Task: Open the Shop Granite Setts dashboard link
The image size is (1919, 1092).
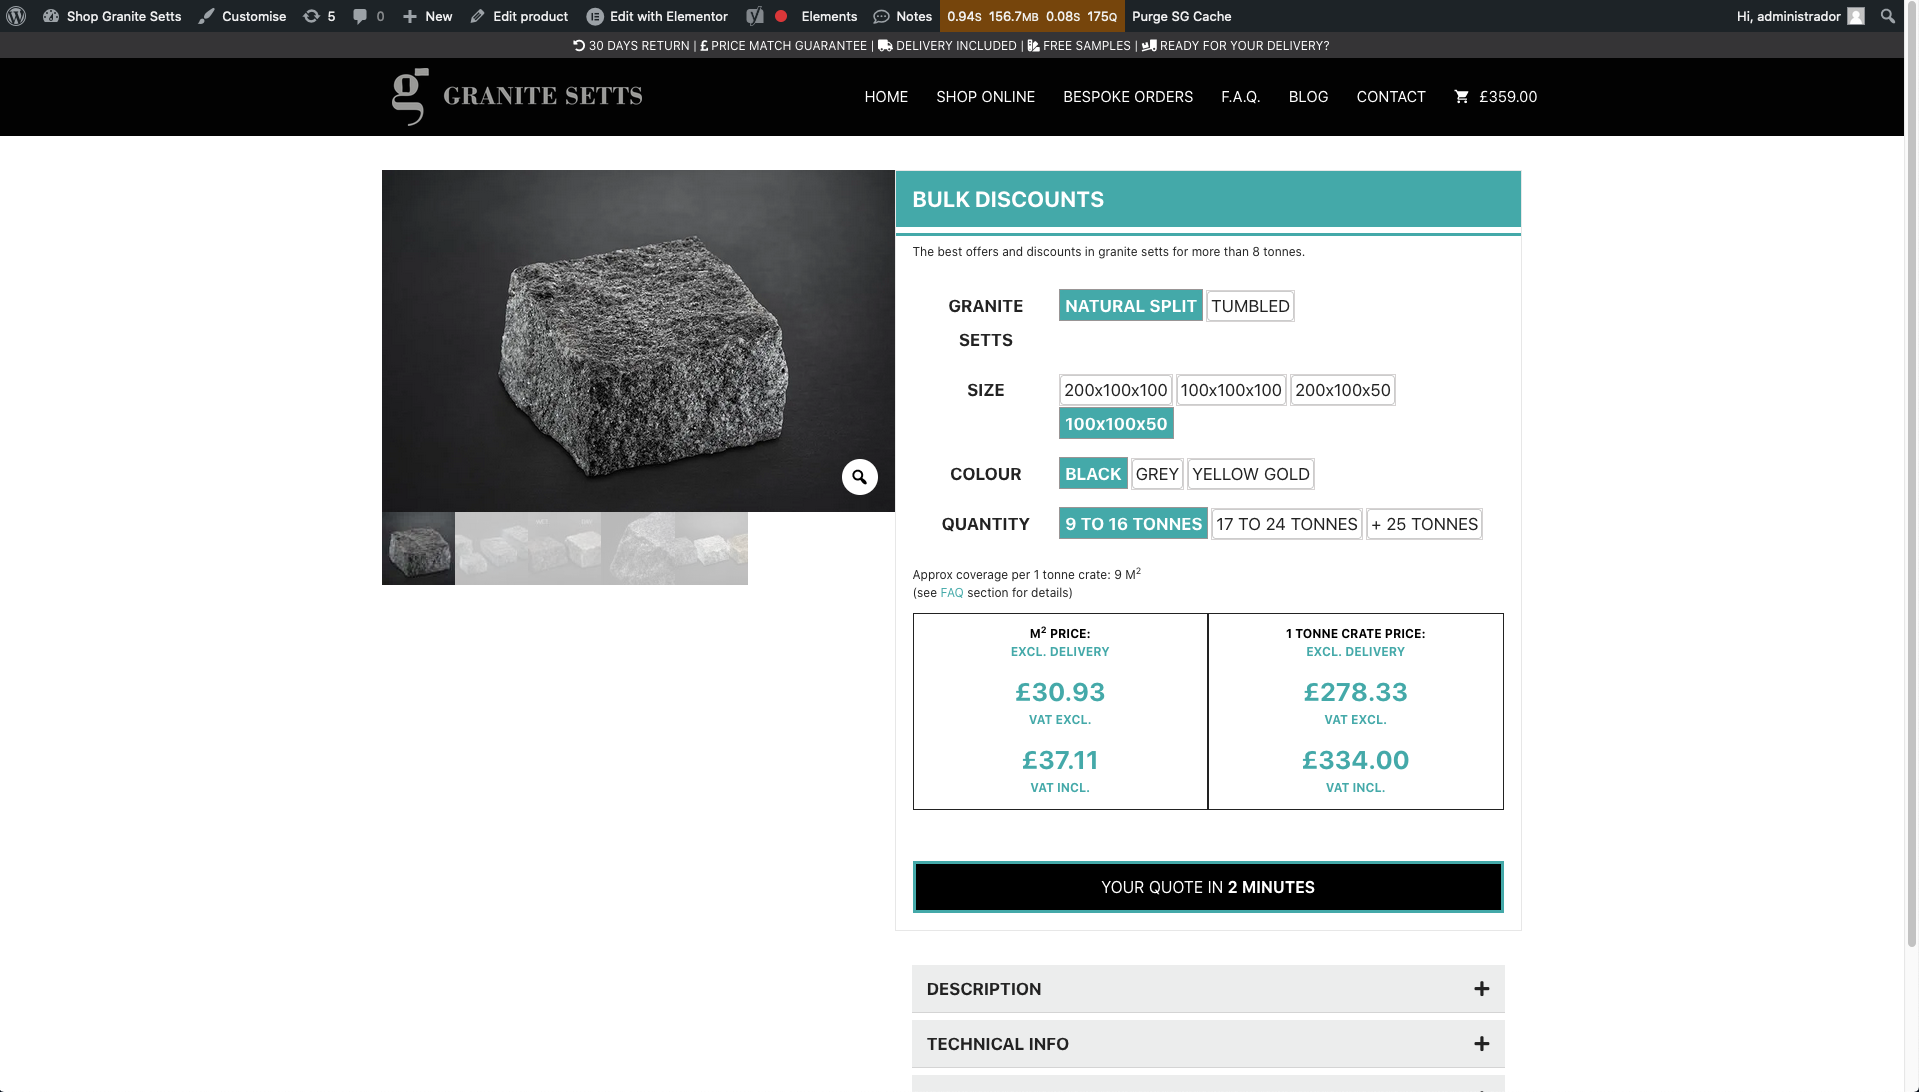Action: [x=112, y=16]
